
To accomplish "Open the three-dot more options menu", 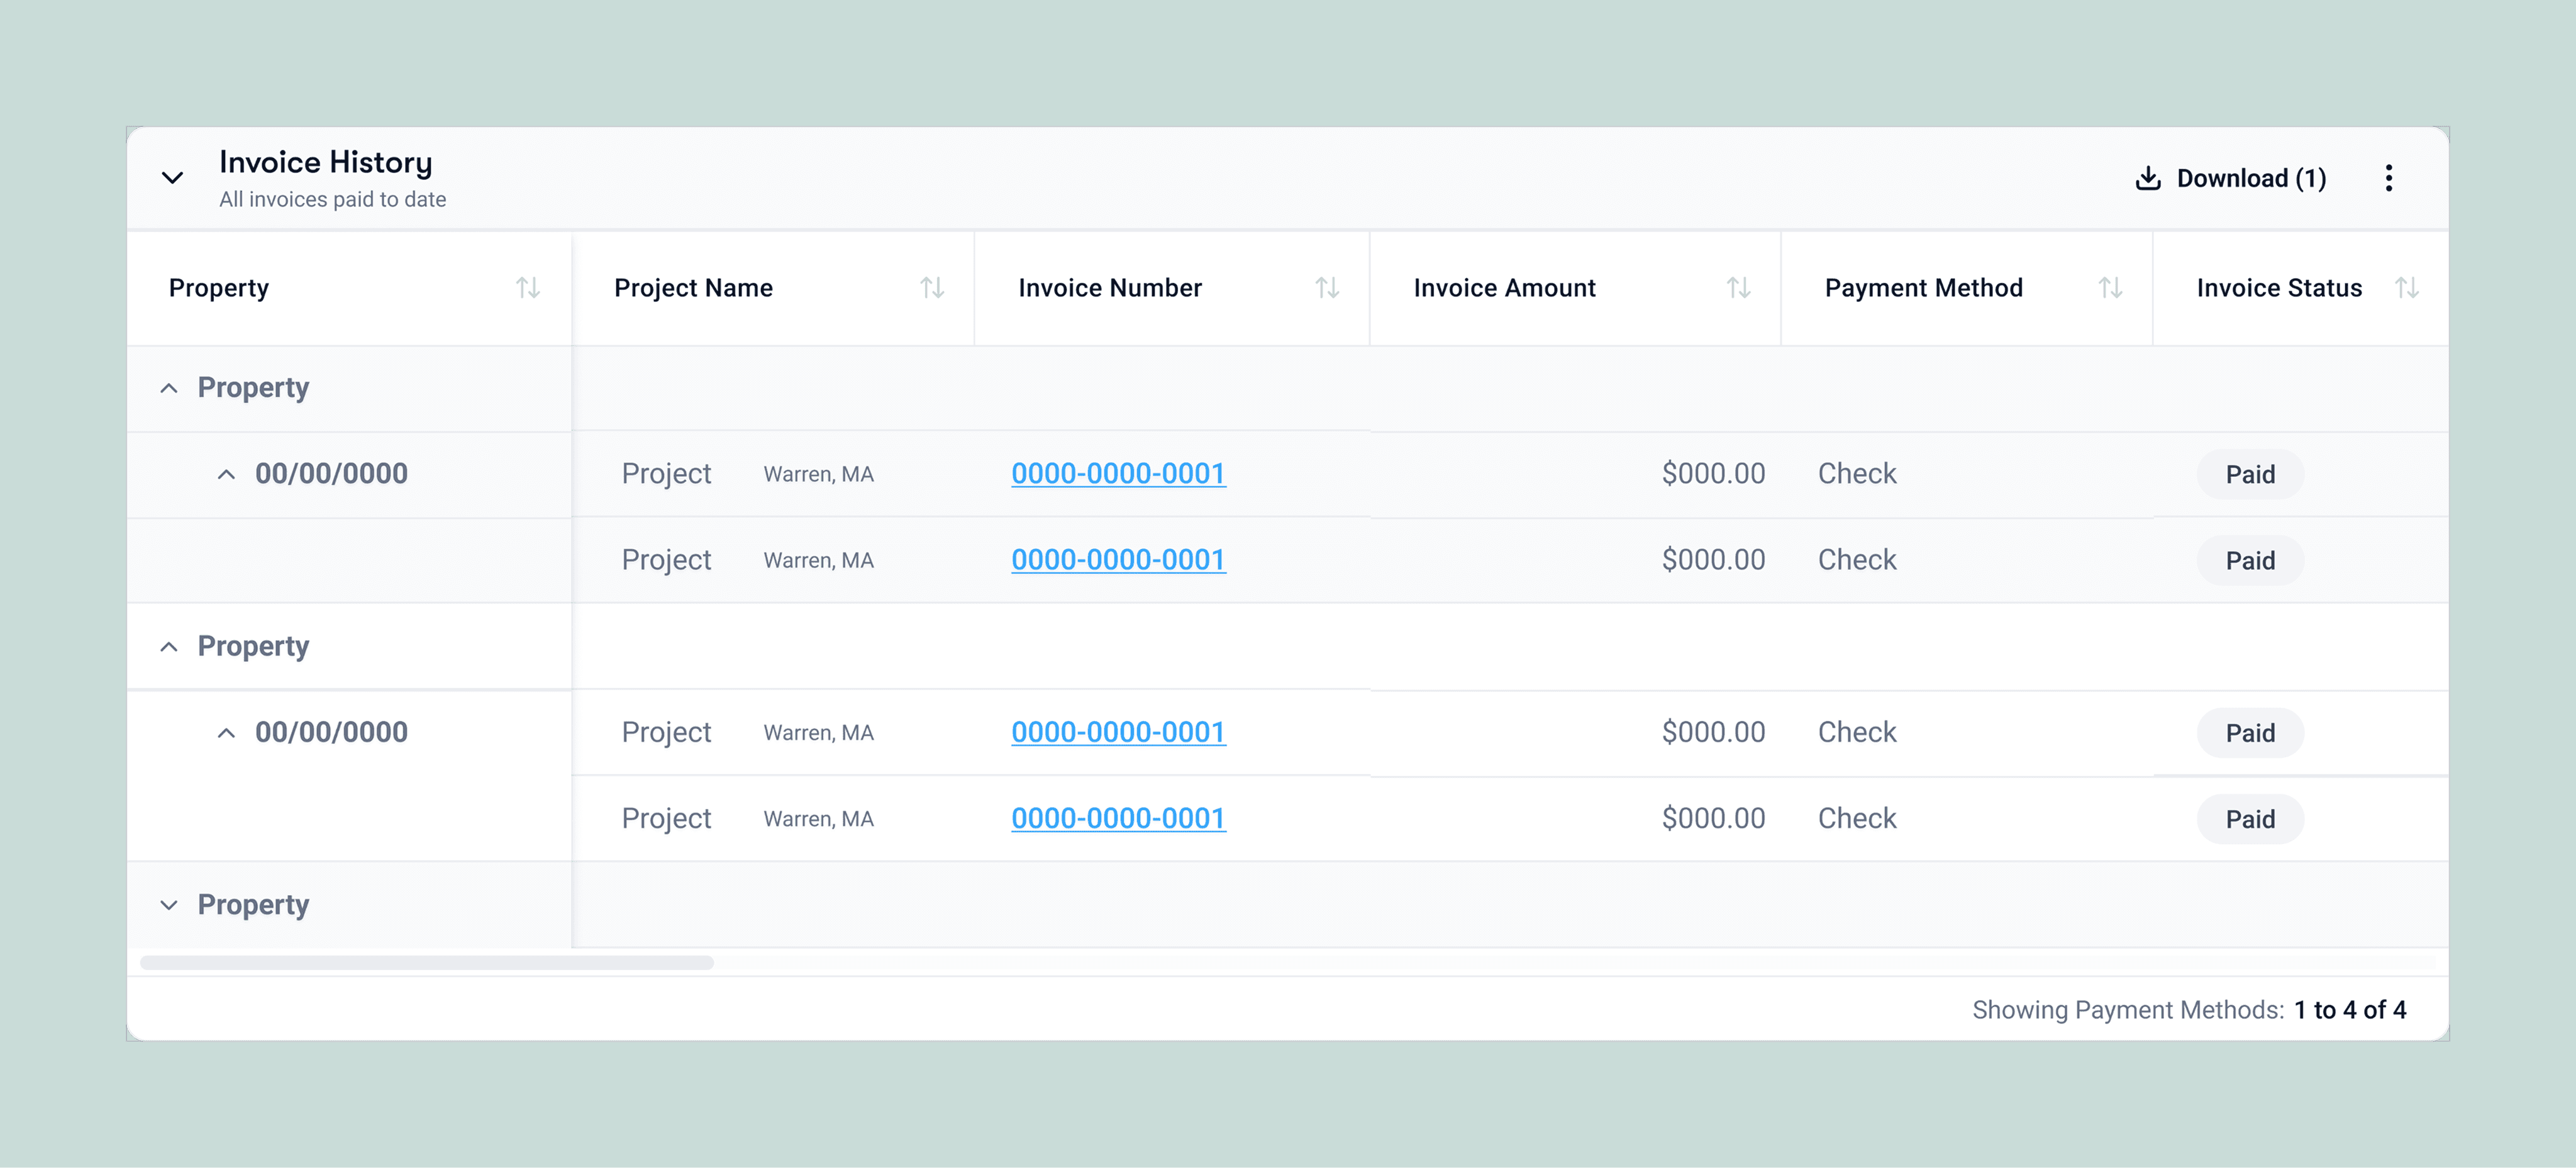I will [x=2388, y=178].
